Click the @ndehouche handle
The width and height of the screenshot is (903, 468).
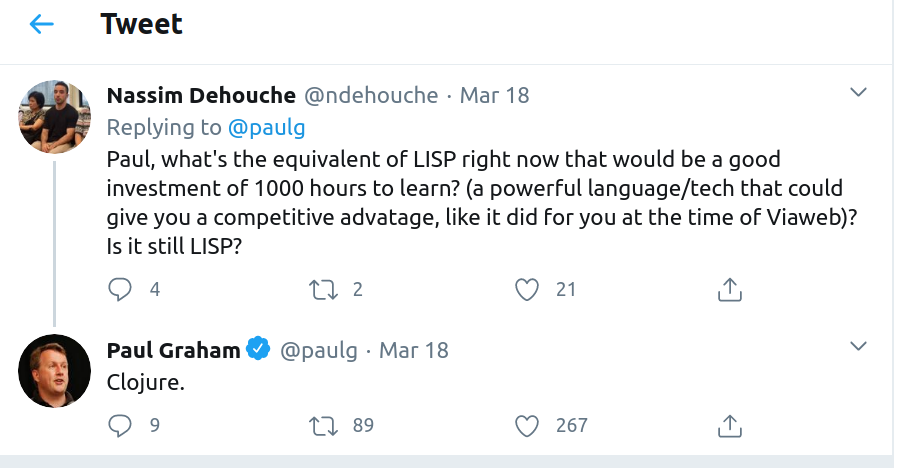[370, 95]
